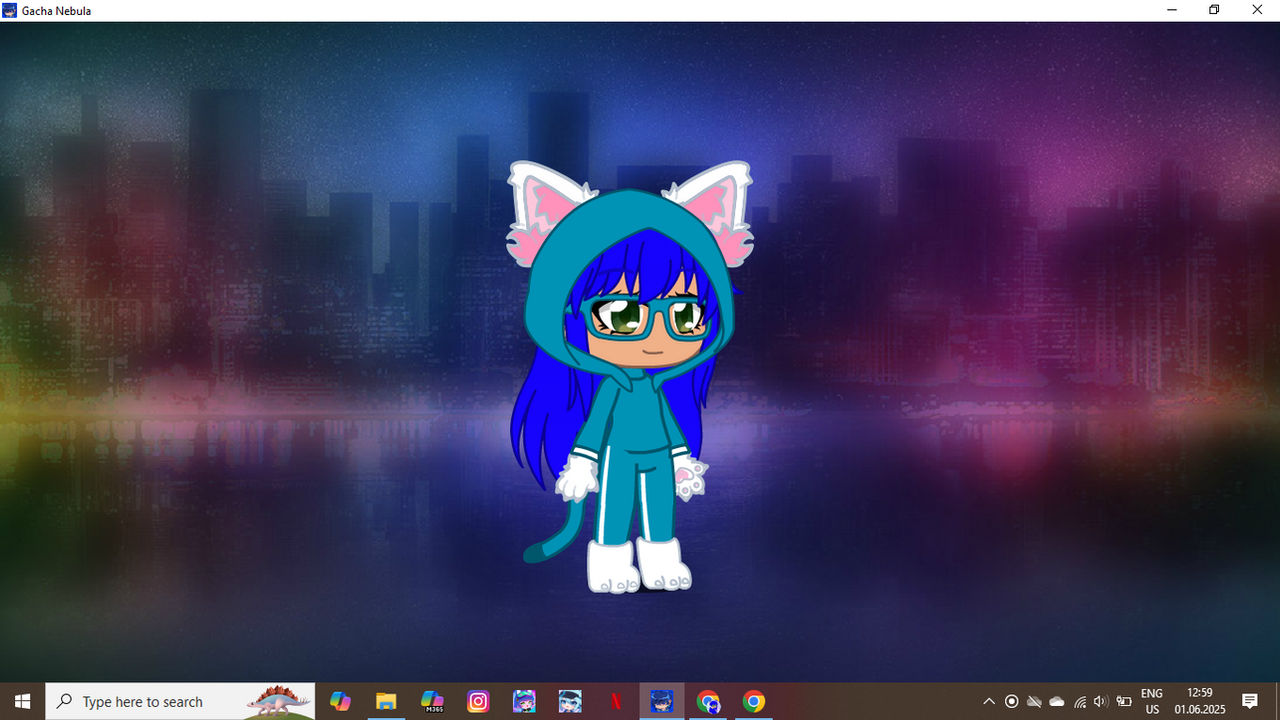Launch the Microsoft 365 app in the taskbar
This screenshot has width=1280, height=720.
pyautogui.click(x=432, y=701)
